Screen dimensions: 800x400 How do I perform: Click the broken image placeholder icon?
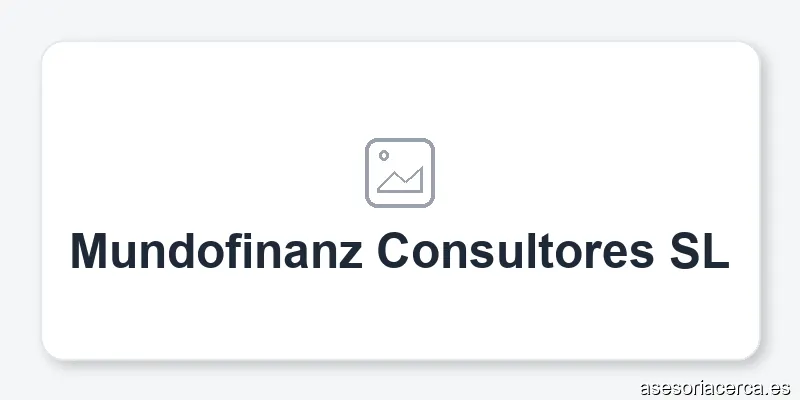[400, 173]
